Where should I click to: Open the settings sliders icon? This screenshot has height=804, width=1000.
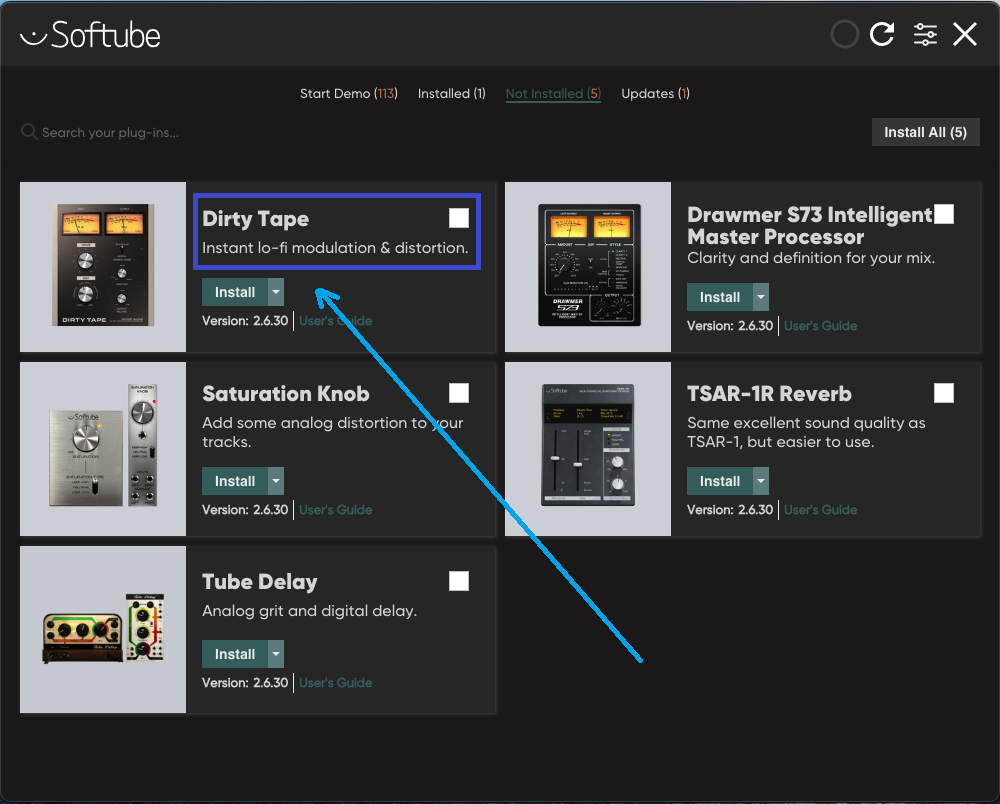click(x=925, y=34)
